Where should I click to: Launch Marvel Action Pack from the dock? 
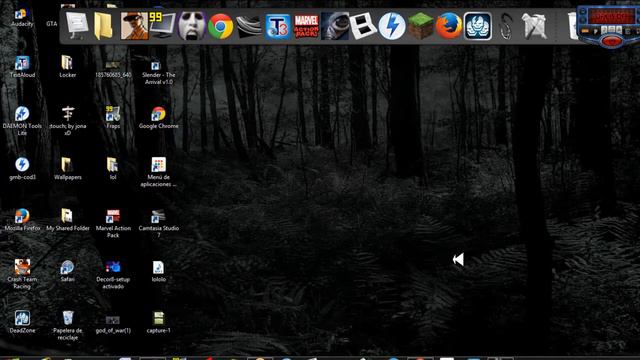(307, 27)
